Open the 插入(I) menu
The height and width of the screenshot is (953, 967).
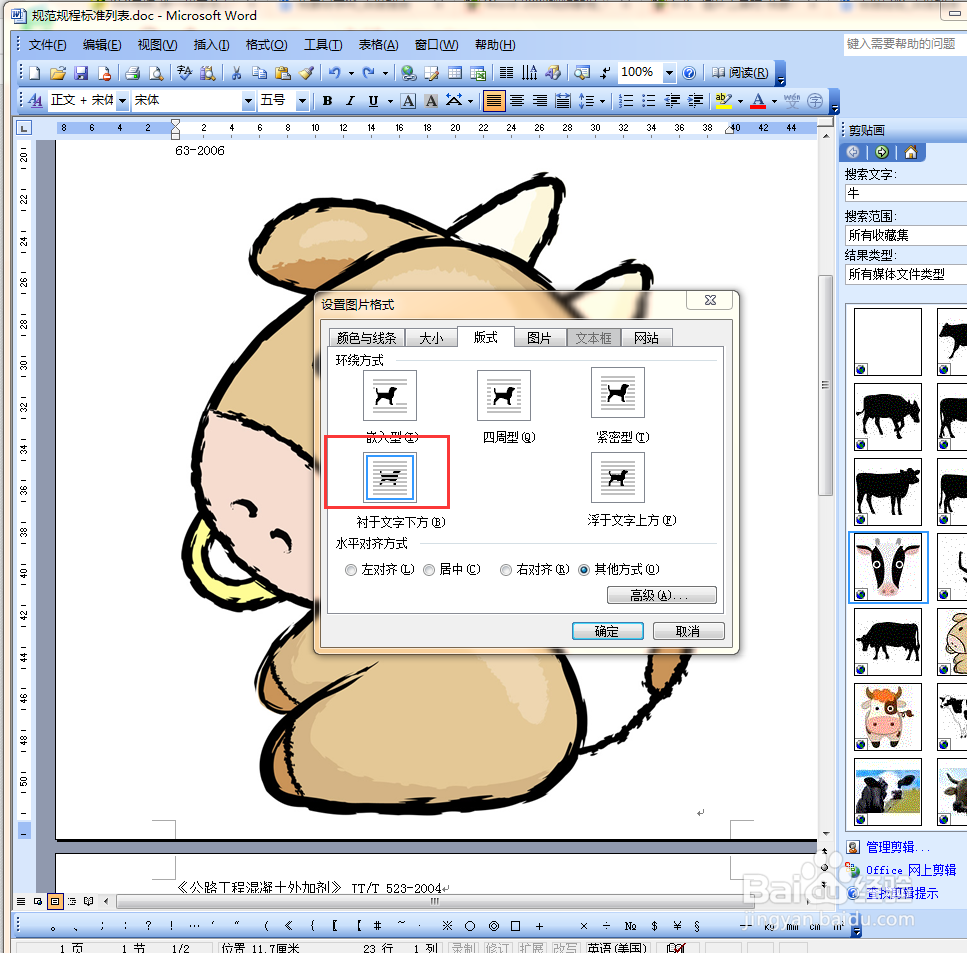[212, 45]
